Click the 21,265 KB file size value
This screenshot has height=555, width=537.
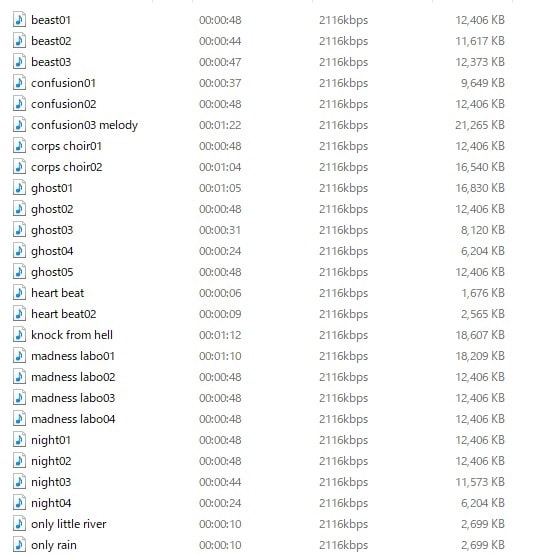coord(480,125)
